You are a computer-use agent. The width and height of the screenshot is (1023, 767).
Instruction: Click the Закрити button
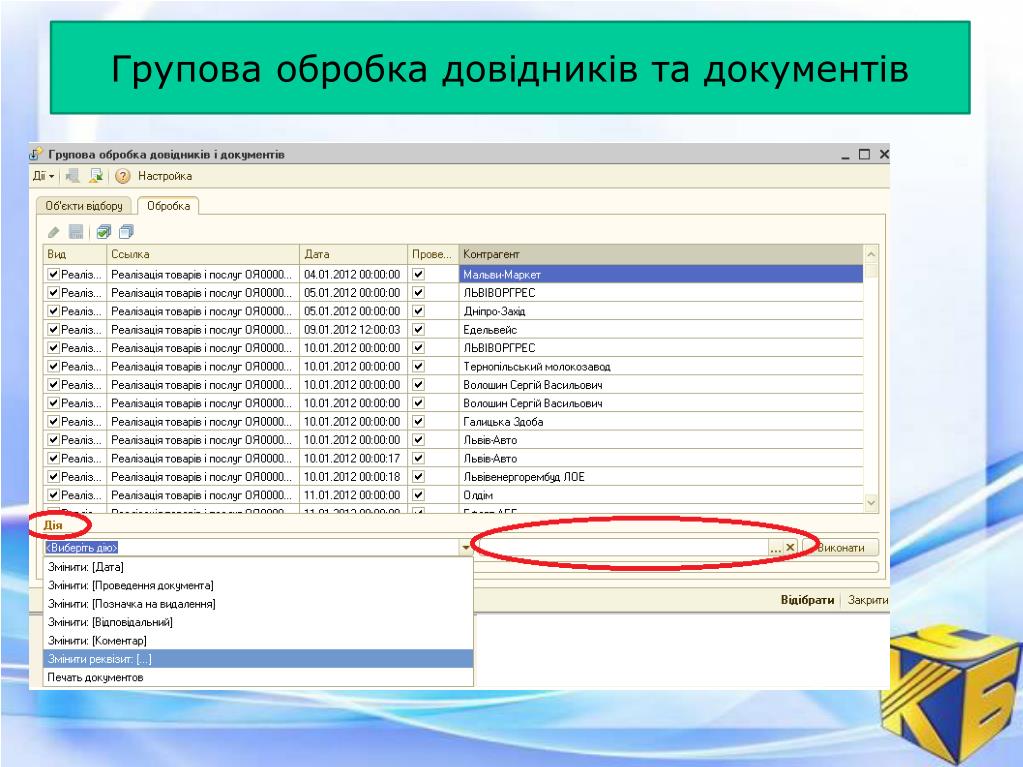pos(868,600)
